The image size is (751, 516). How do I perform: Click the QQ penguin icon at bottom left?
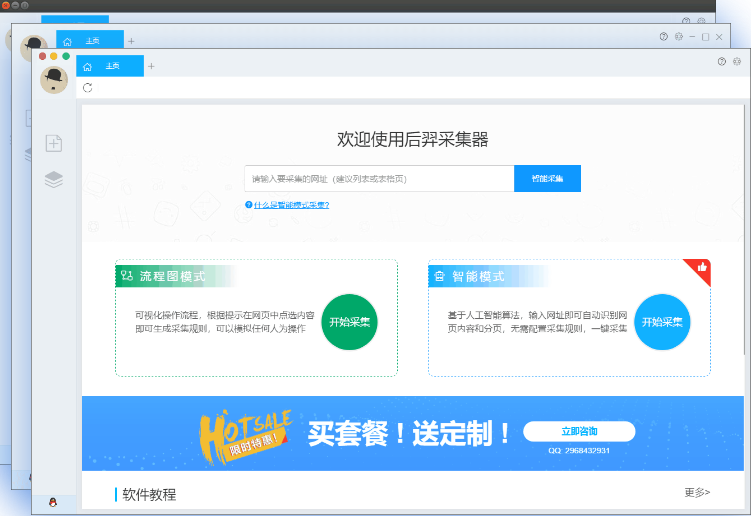53,502
